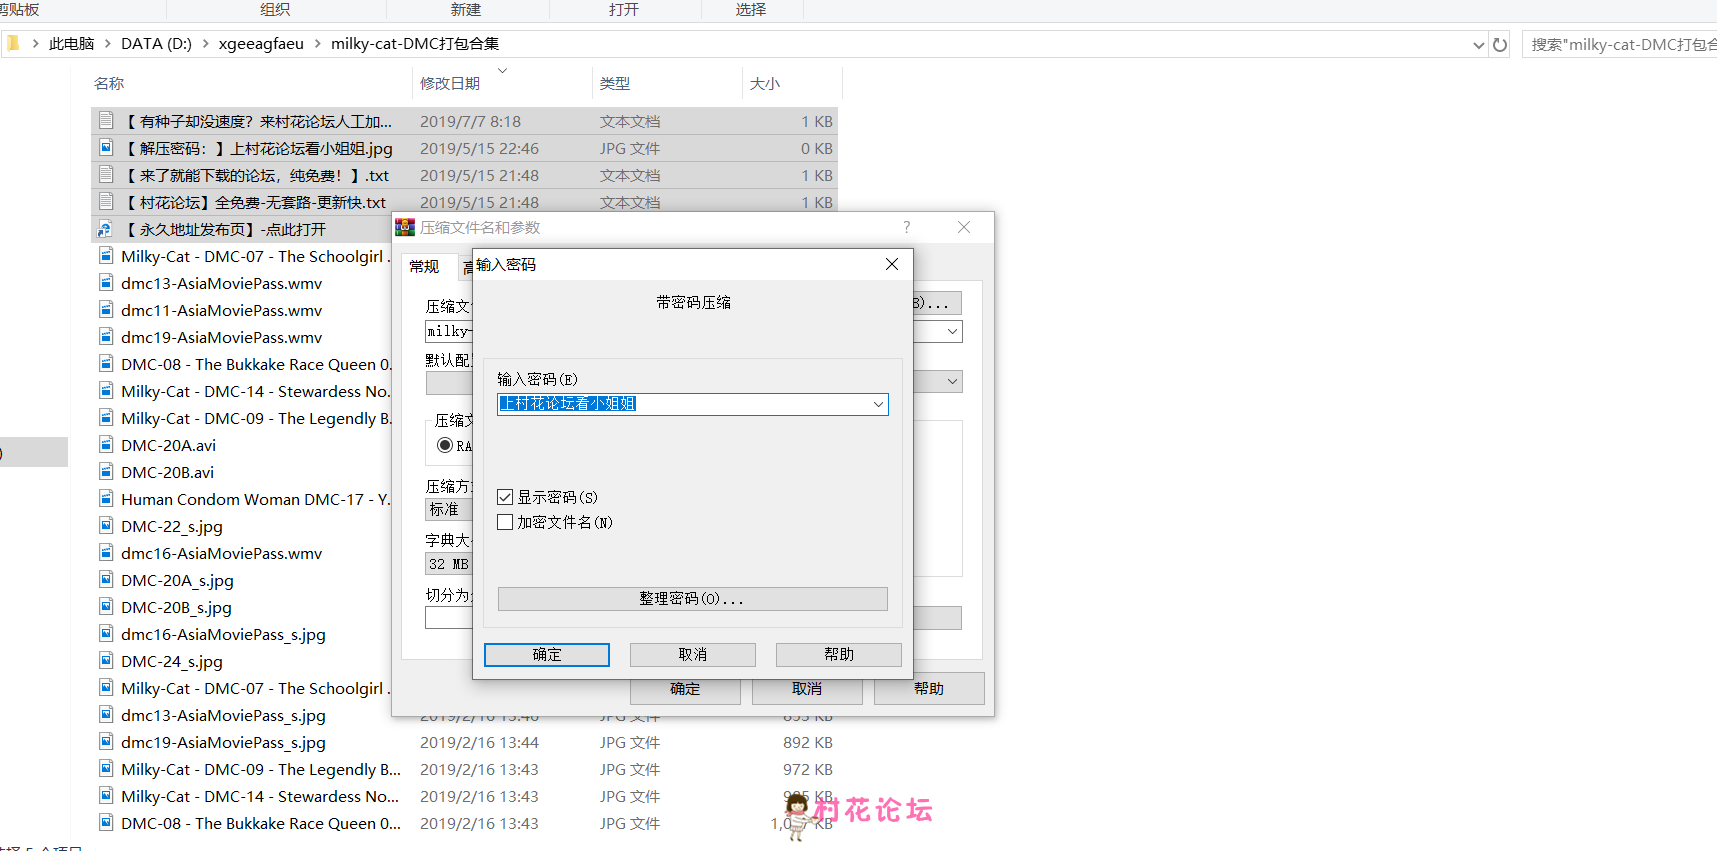Image resolution: width=1717 pixels, height=851 pixels.
Task: Uncheck the 显示密码(S) checkbox
Action: coord(505,497)
